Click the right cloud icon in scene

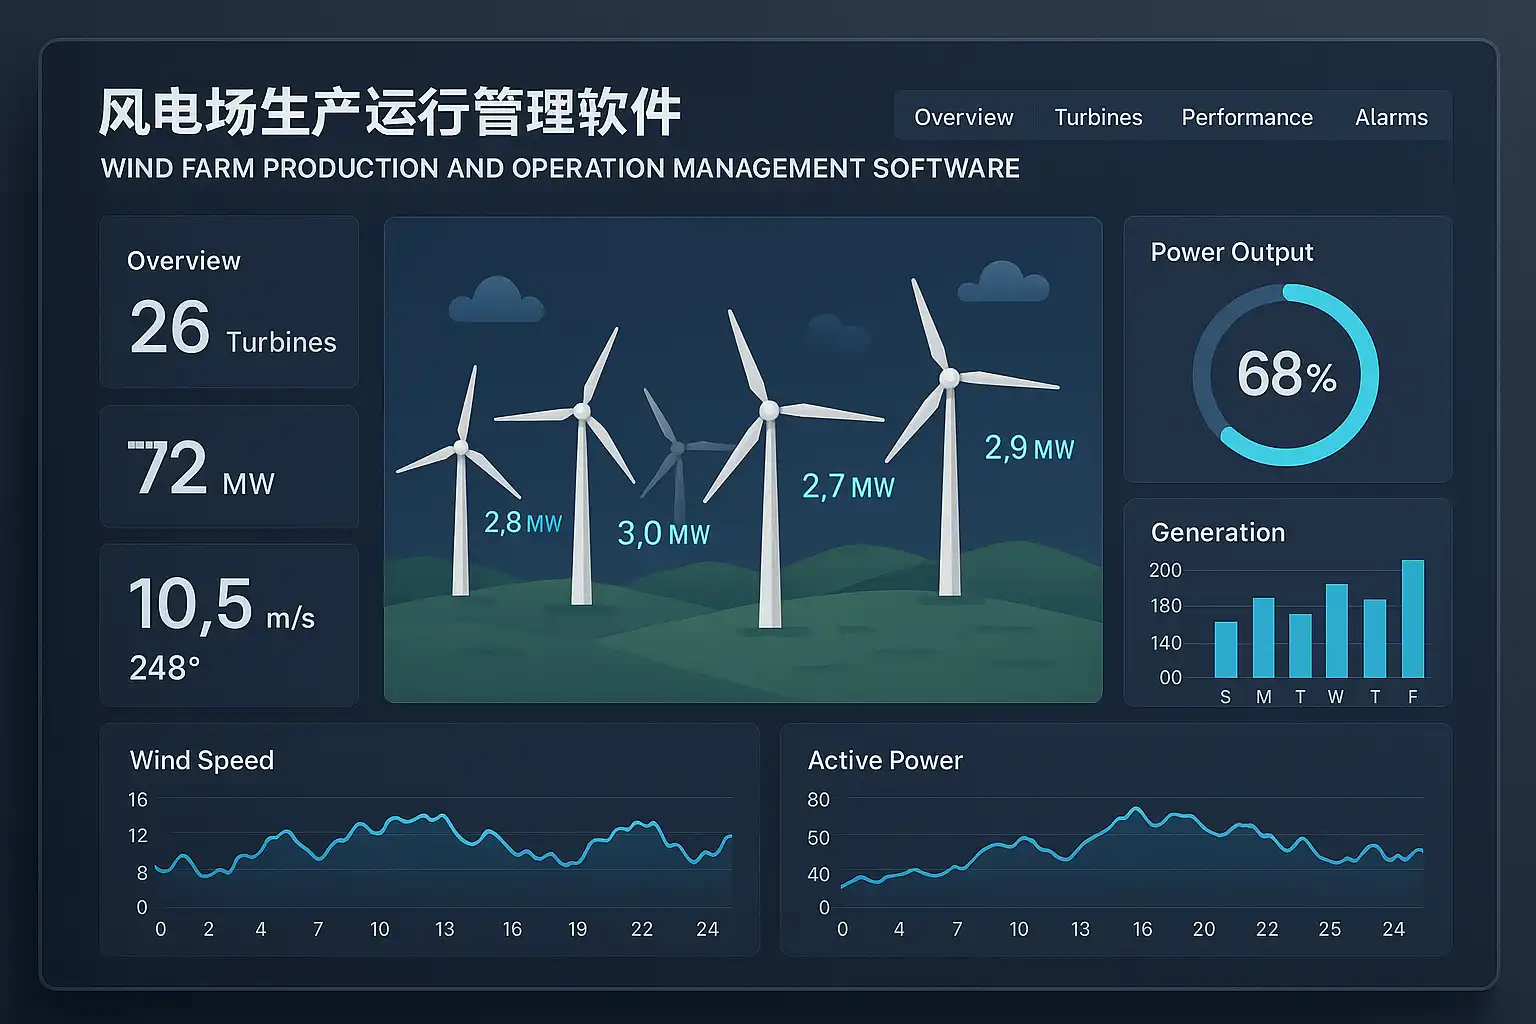[1003, 282]
